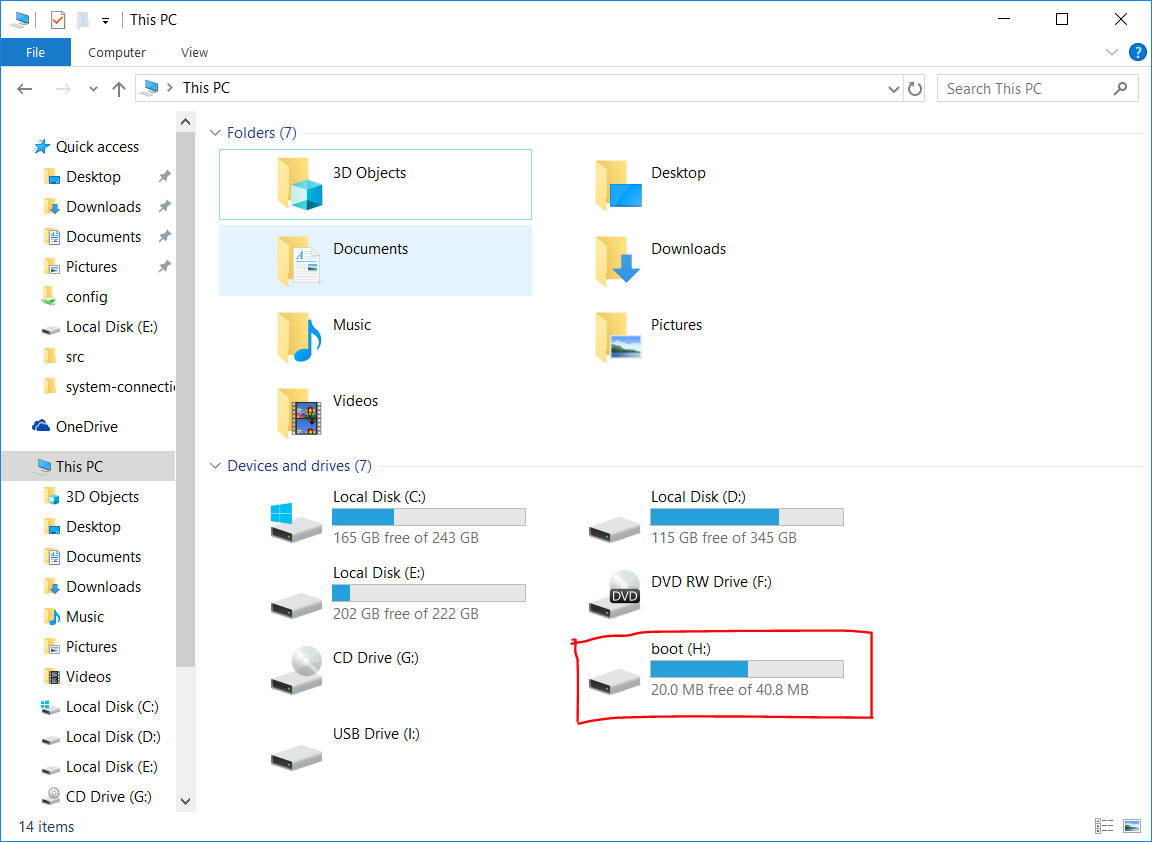Click sidebar scrollbar up arrow

click(186, 122)
